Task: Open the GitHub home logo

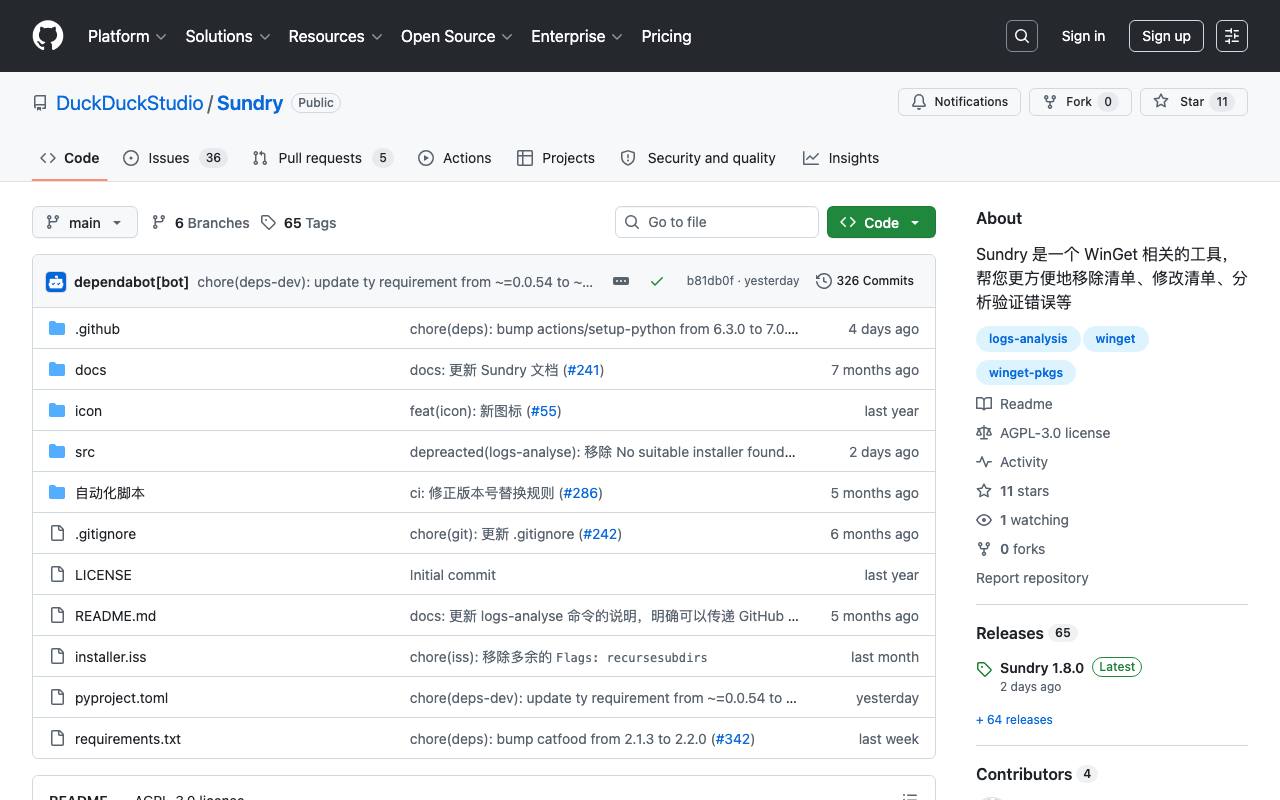Action: [48, 36]
